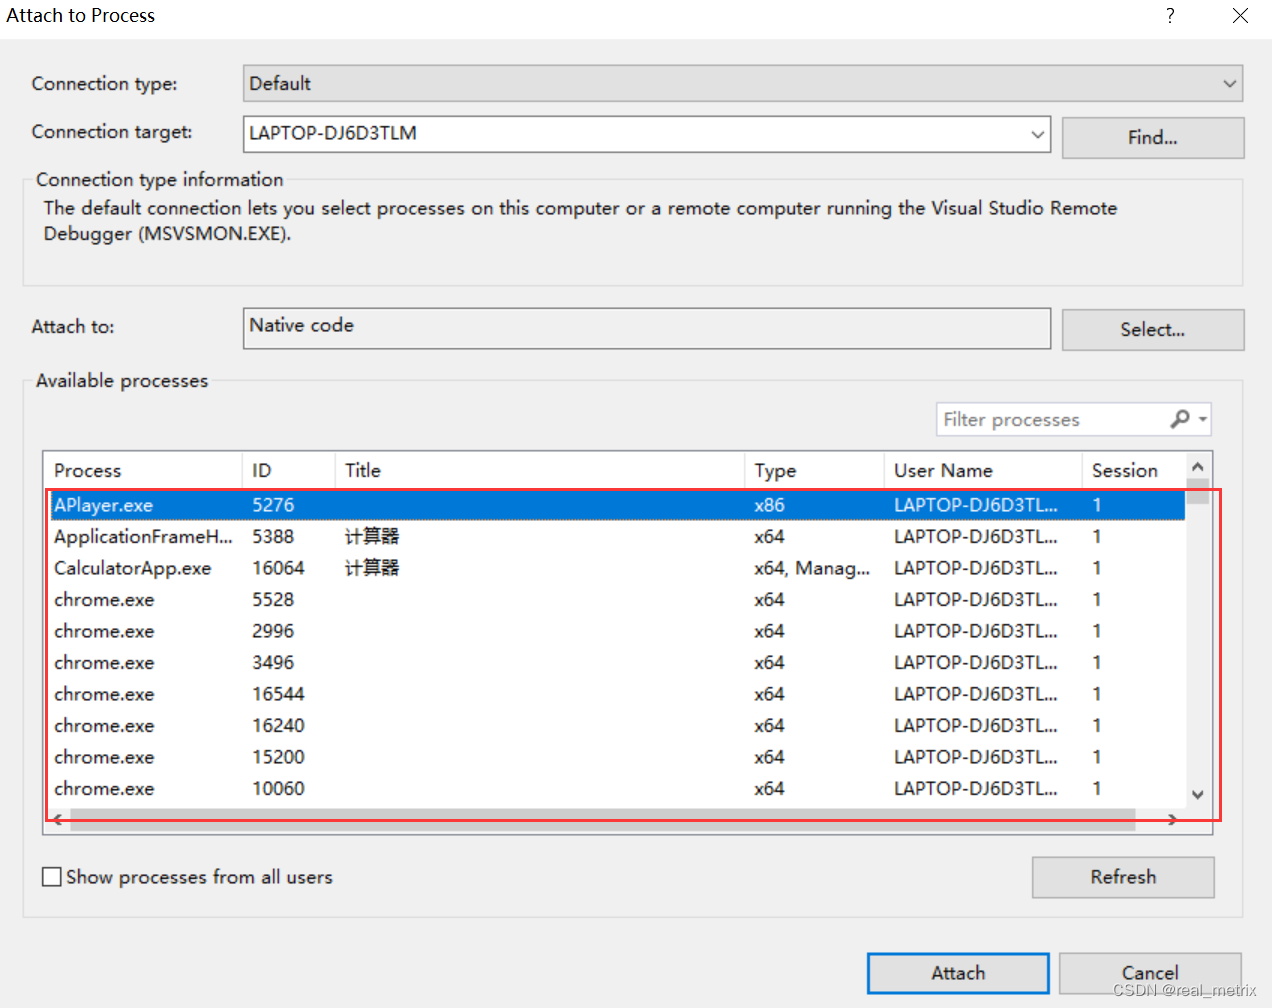1272x1008 pixels.
Task: Select chrome.exe with ID 16240
Action: pos(617,726)
